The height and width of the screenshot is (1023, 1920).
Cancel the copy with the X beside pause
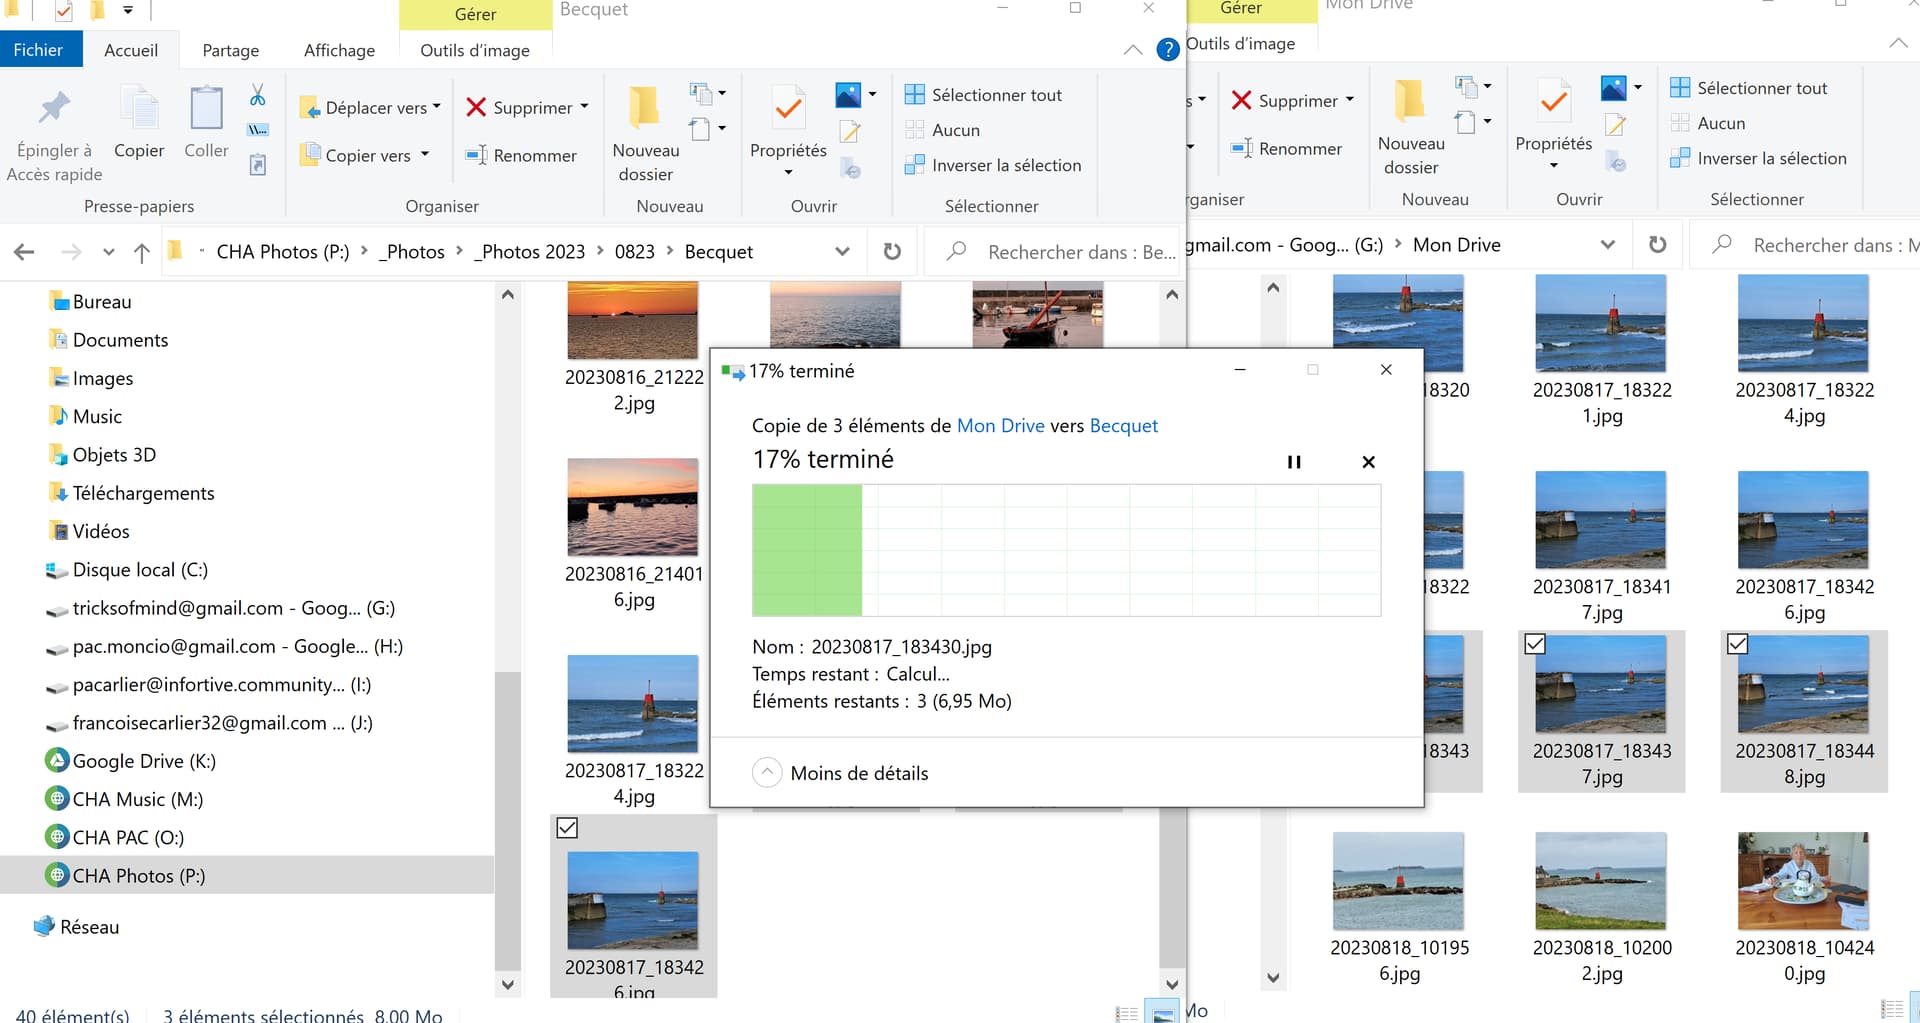pos(1368,462)
